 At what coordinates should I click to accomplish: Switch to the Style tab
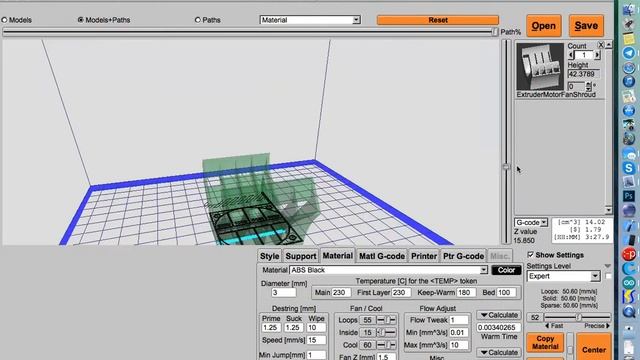click(x=269, y=256)
